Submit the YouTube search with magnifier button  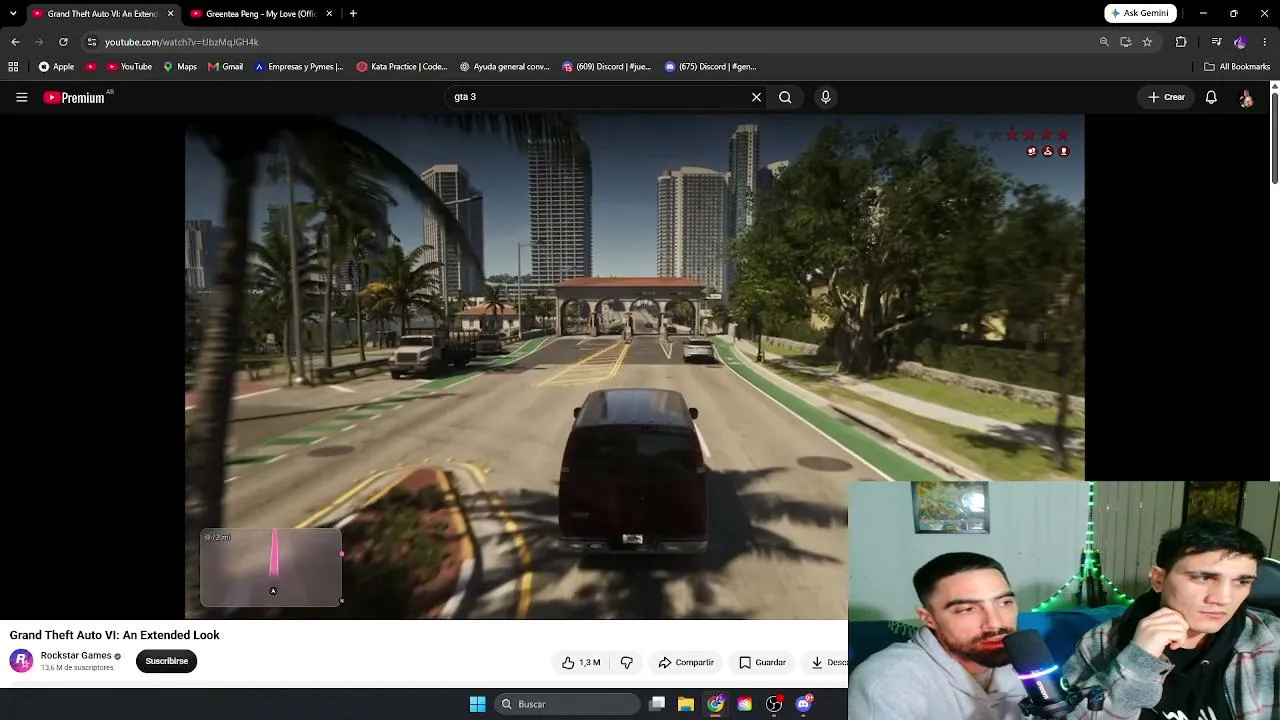785,97
